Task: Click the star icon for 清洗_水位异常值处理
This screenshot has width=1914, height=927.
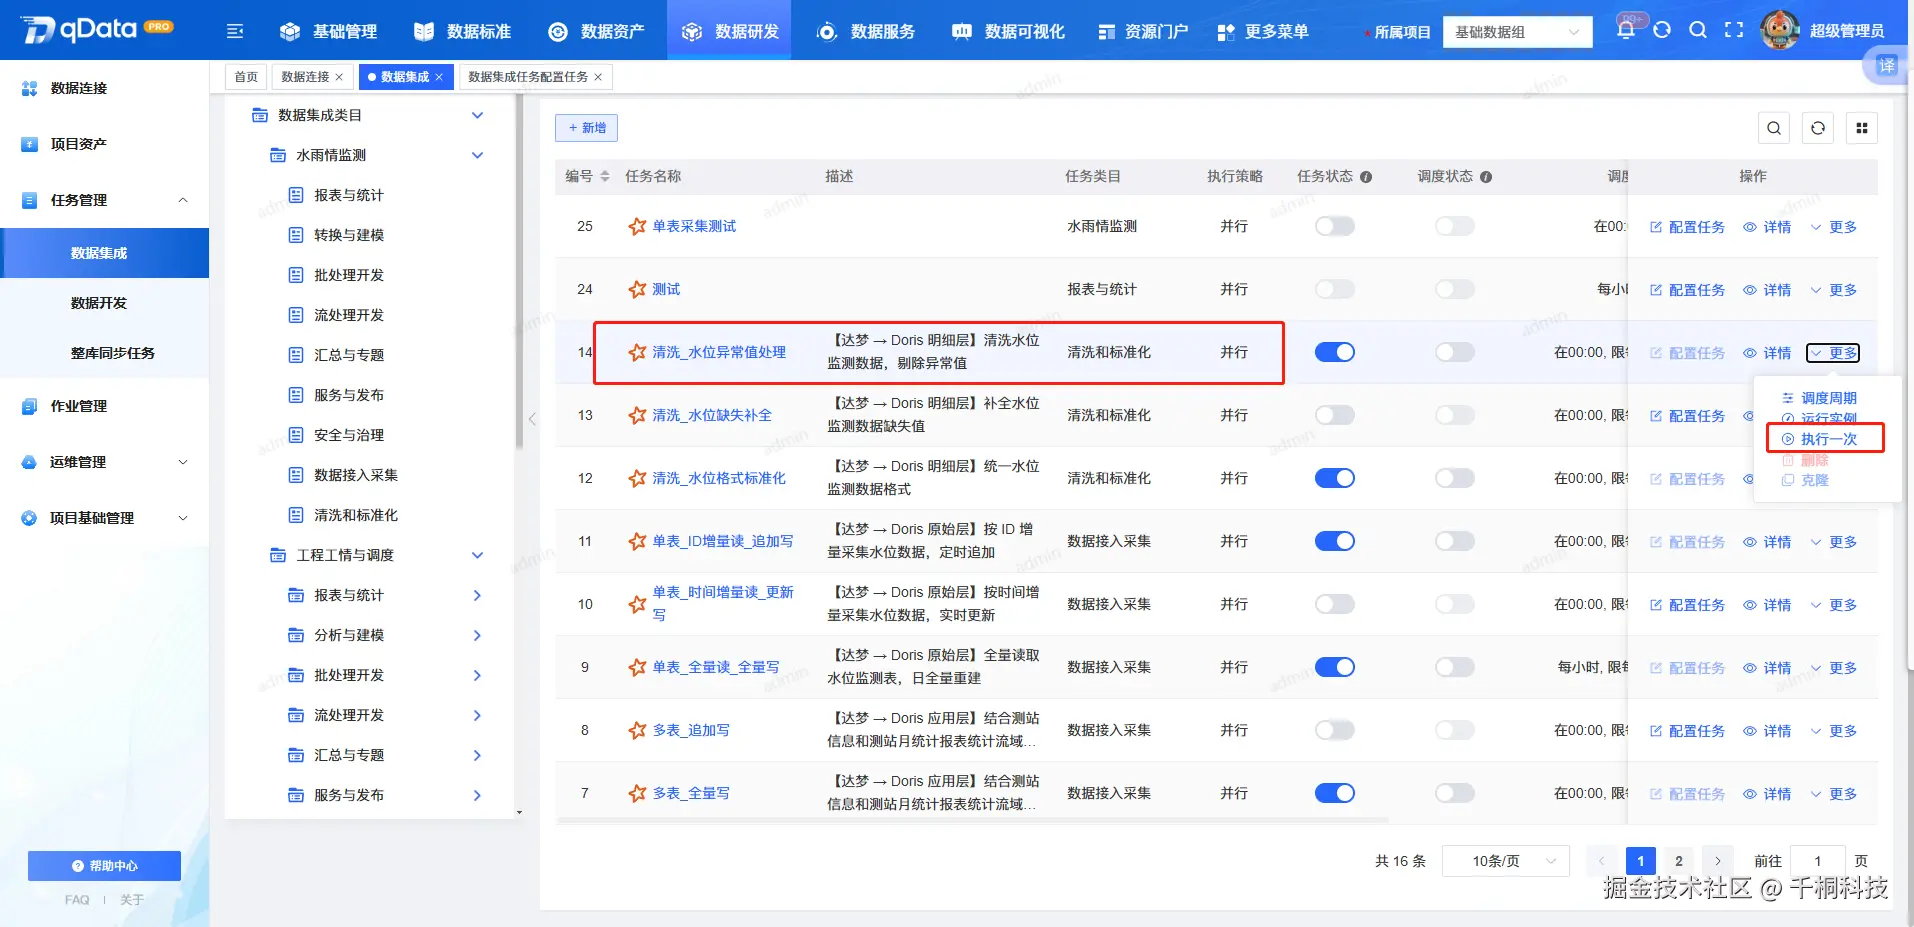Action: tap(637, 352)
